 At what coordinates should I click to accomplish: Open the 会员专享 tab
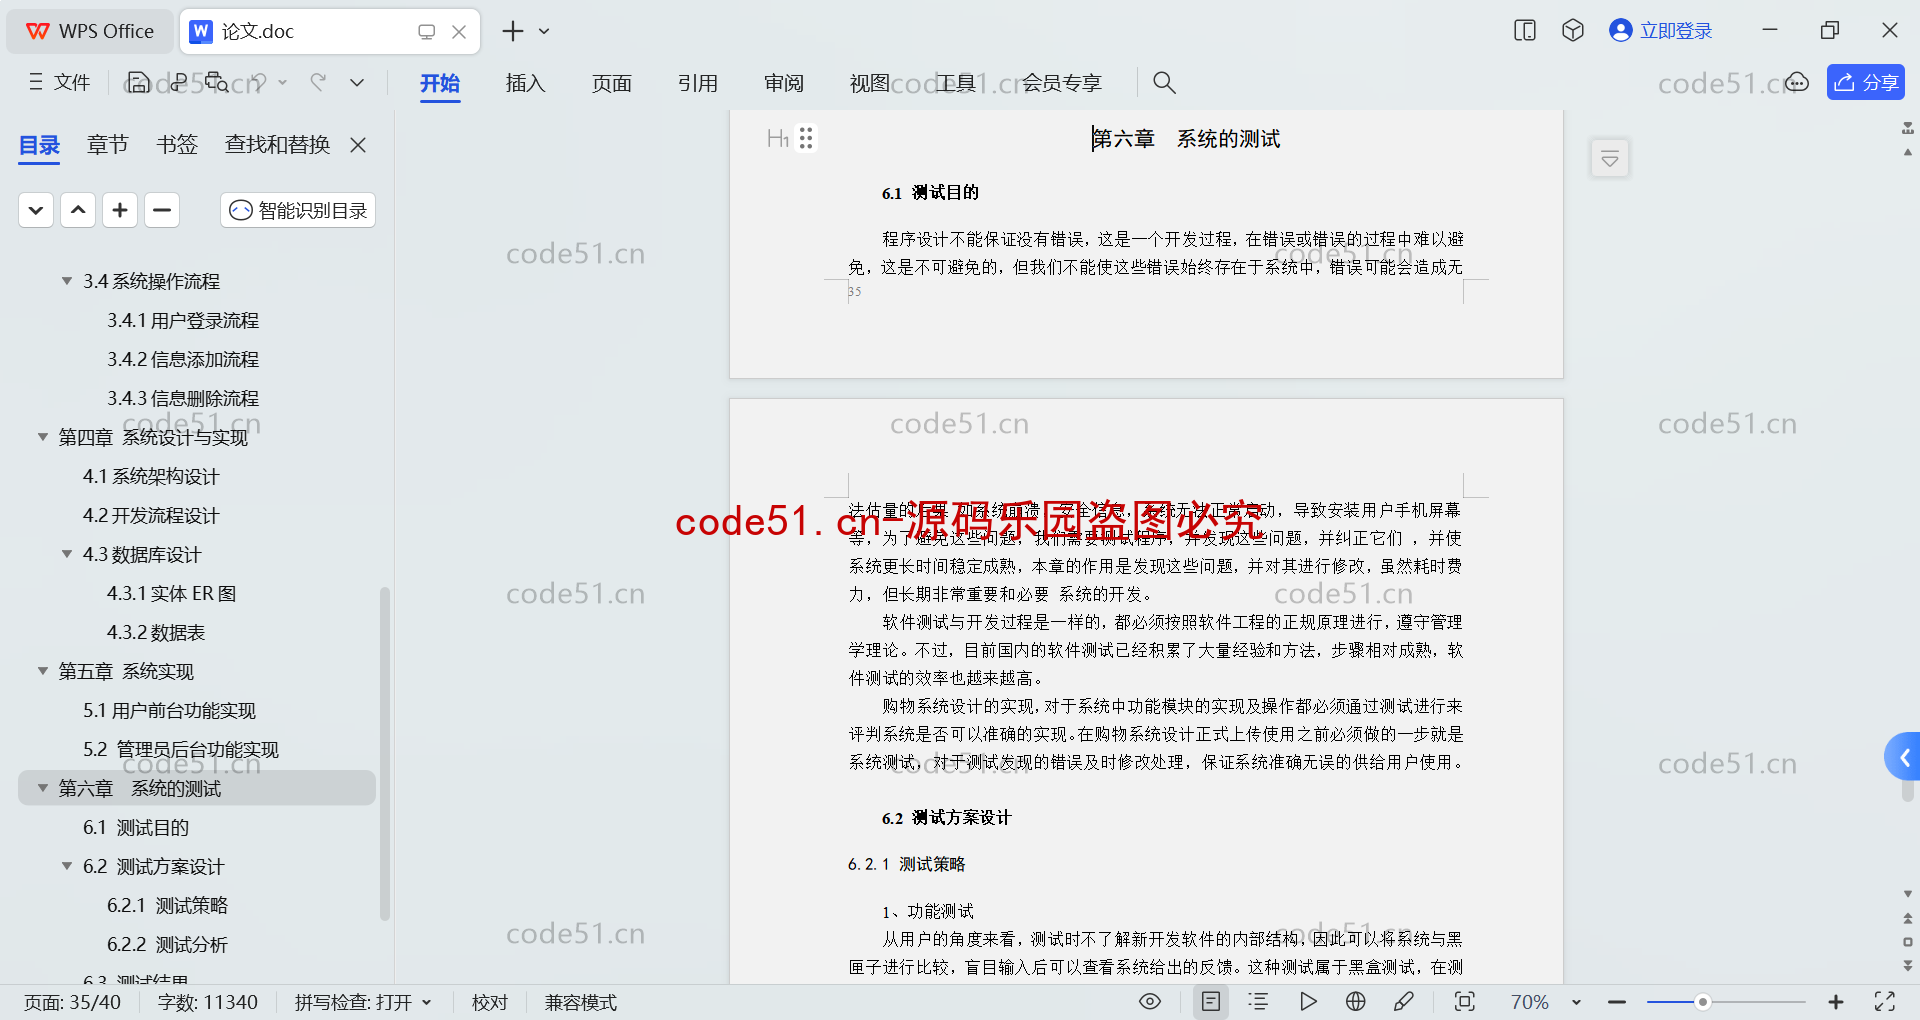tap(1061, 83)
